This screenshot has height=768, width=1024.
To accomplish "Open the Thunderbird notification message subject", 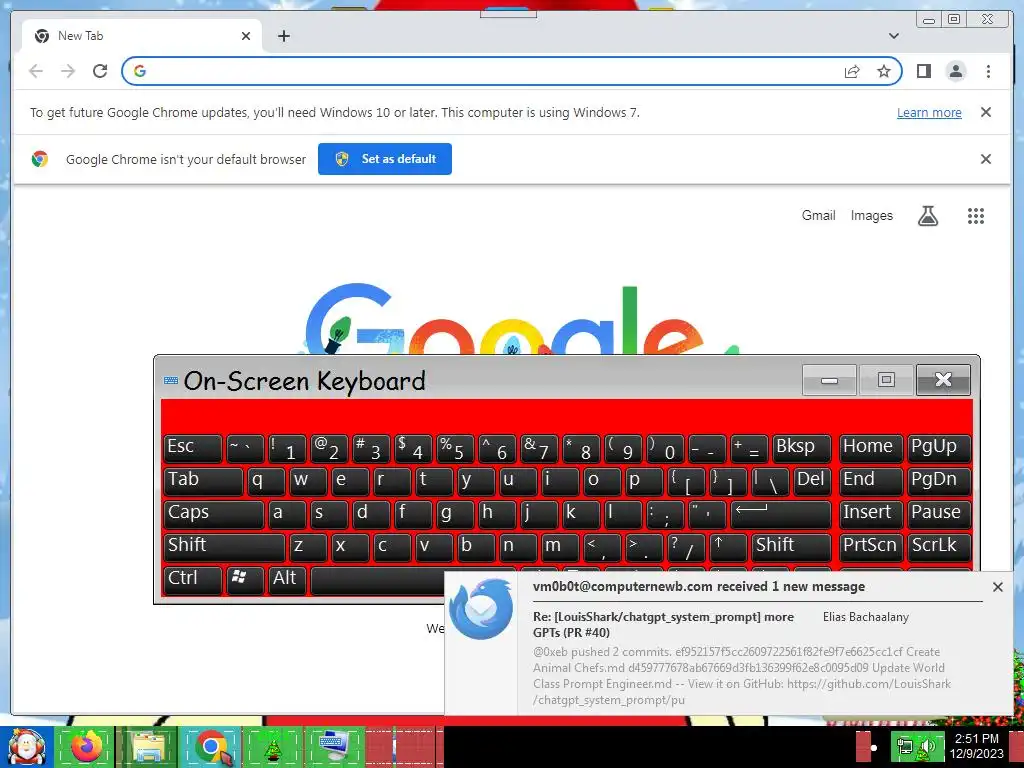I will pos(664,624).
